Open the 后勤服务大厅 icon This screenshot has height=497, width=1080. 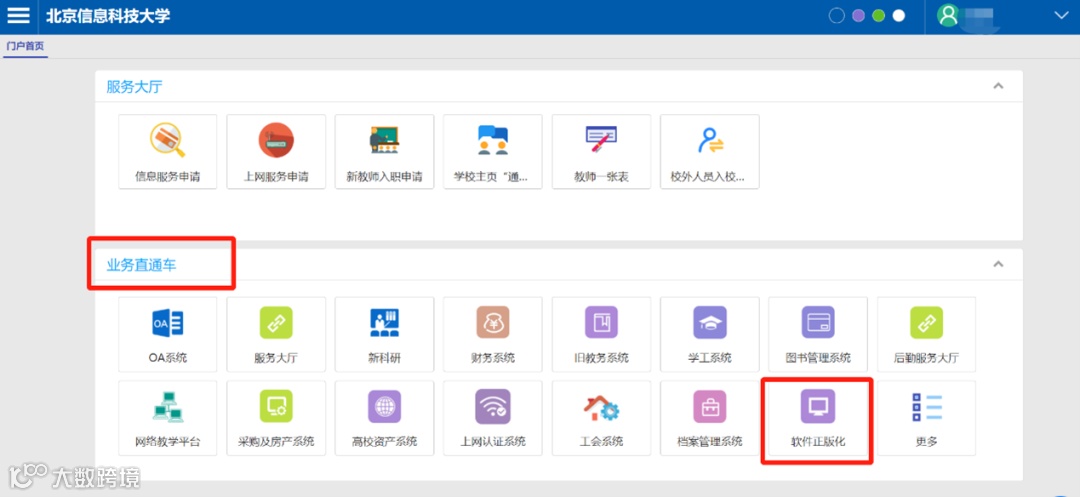pos(926,323)
